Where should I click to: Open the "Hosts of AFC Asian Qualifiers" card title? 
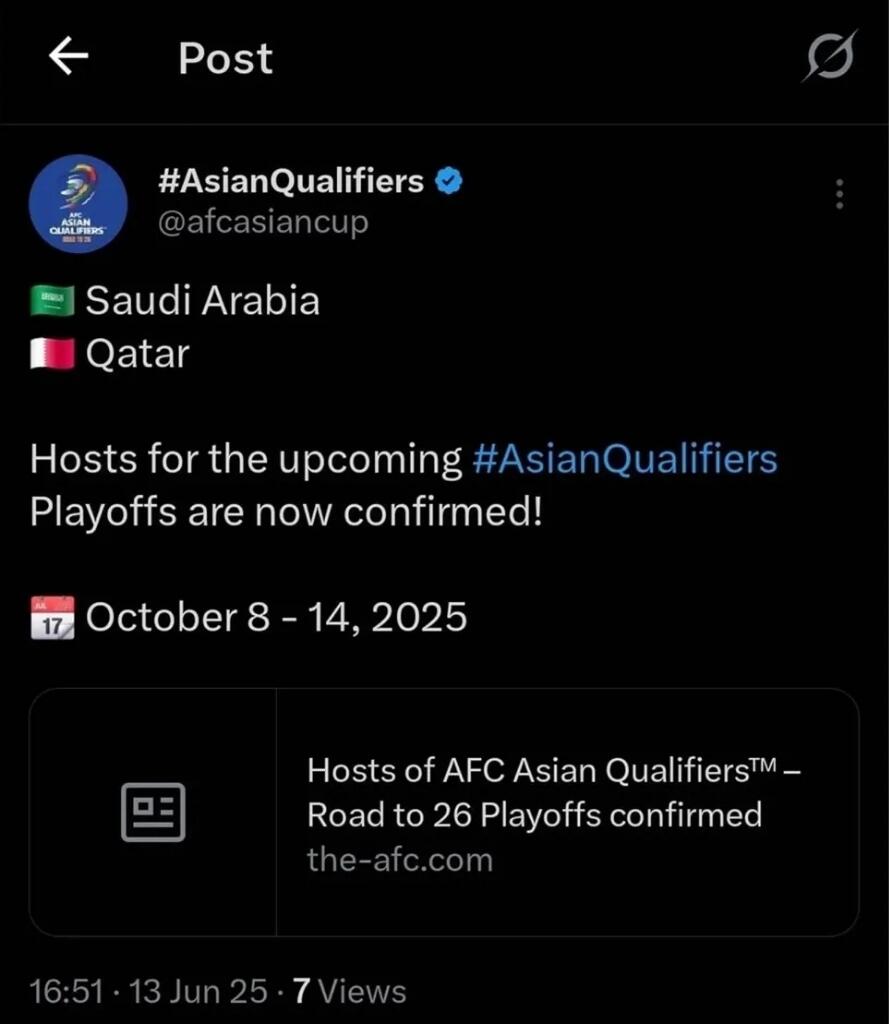(x=554, y=792)
